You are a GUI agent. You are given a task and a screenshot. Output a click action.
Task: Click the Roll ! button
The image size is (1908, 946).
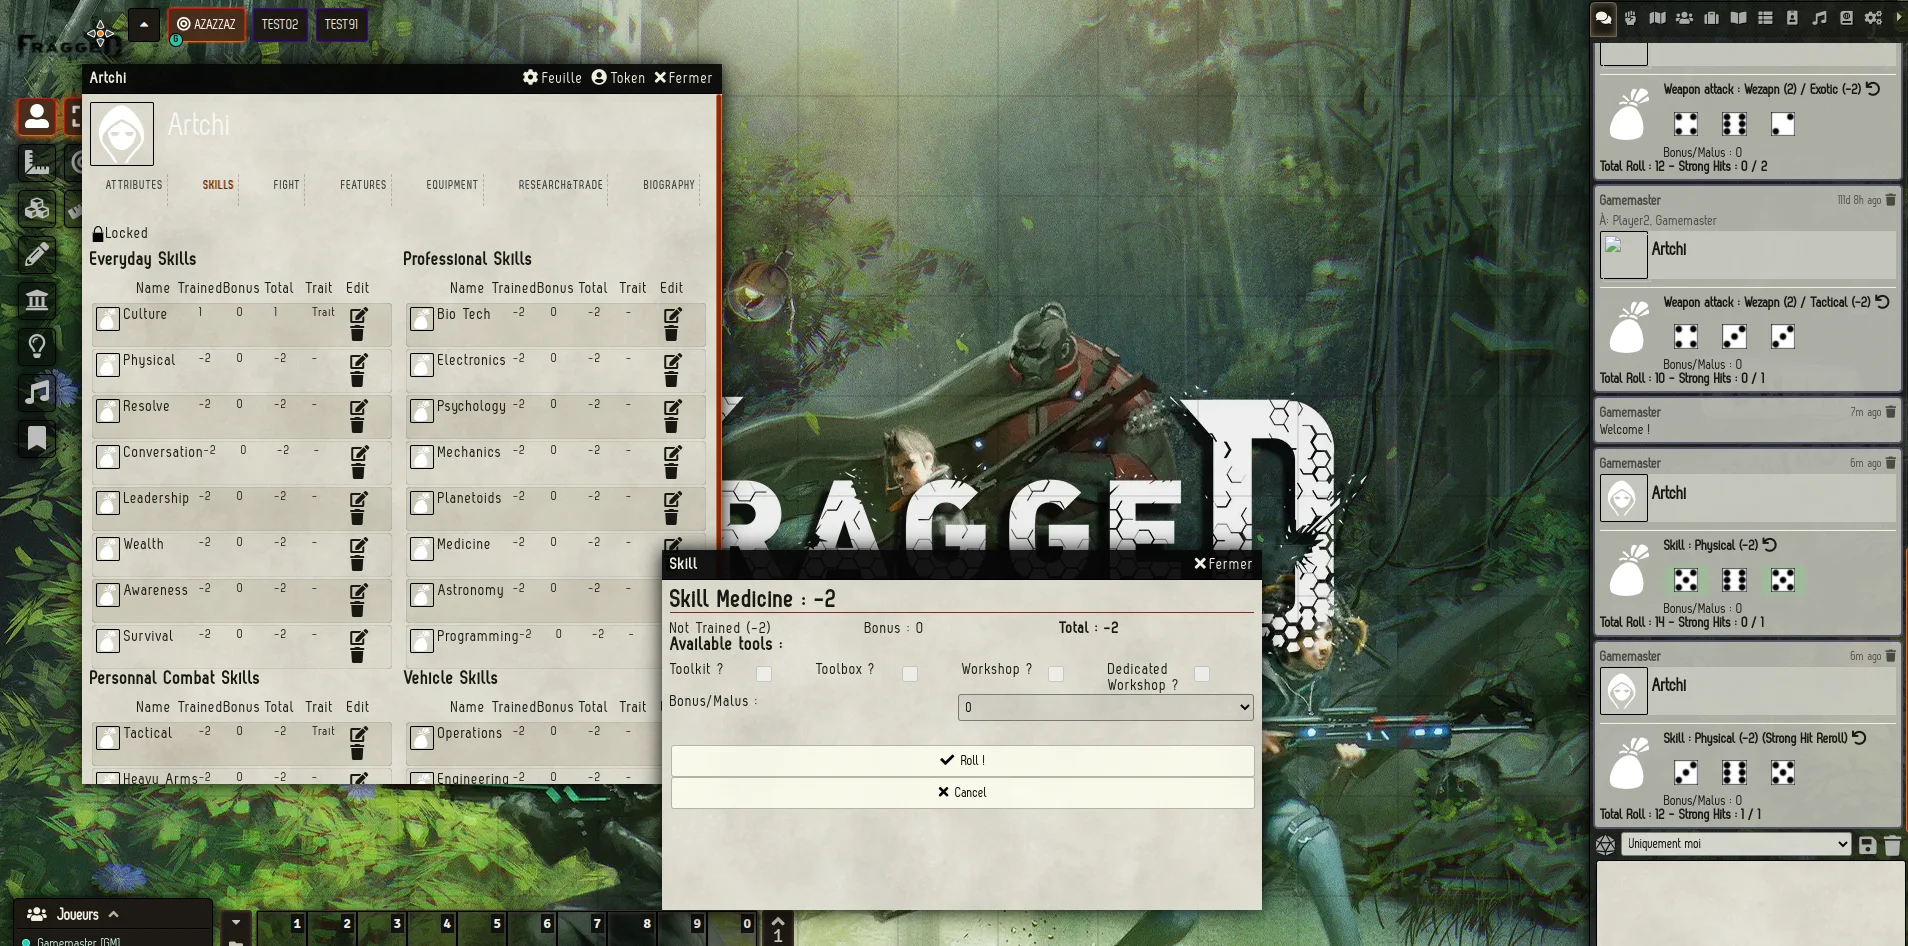coord(962,761)
